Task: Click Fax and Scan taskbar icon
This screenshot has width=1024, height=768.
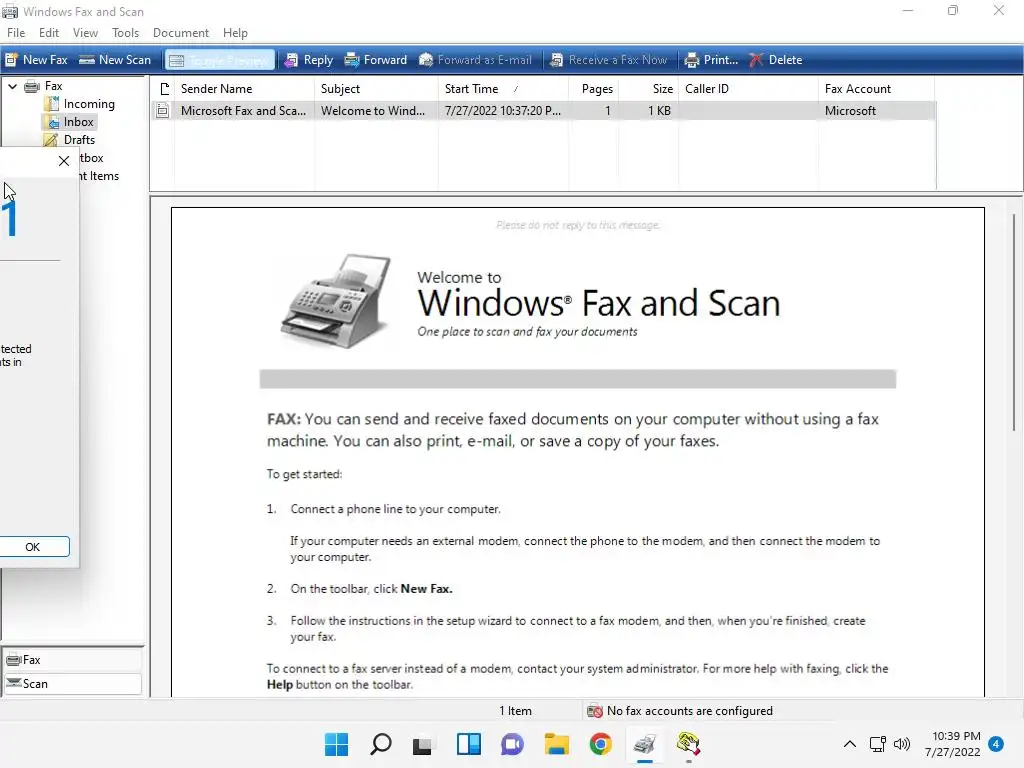Action: click(x=645, y=744)
